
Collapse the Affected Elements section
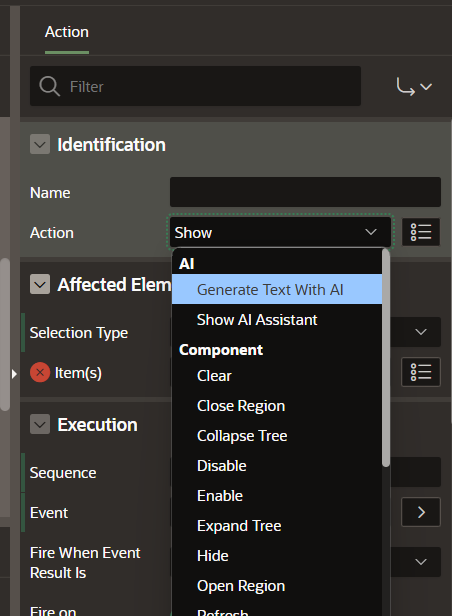click(40, 284)
